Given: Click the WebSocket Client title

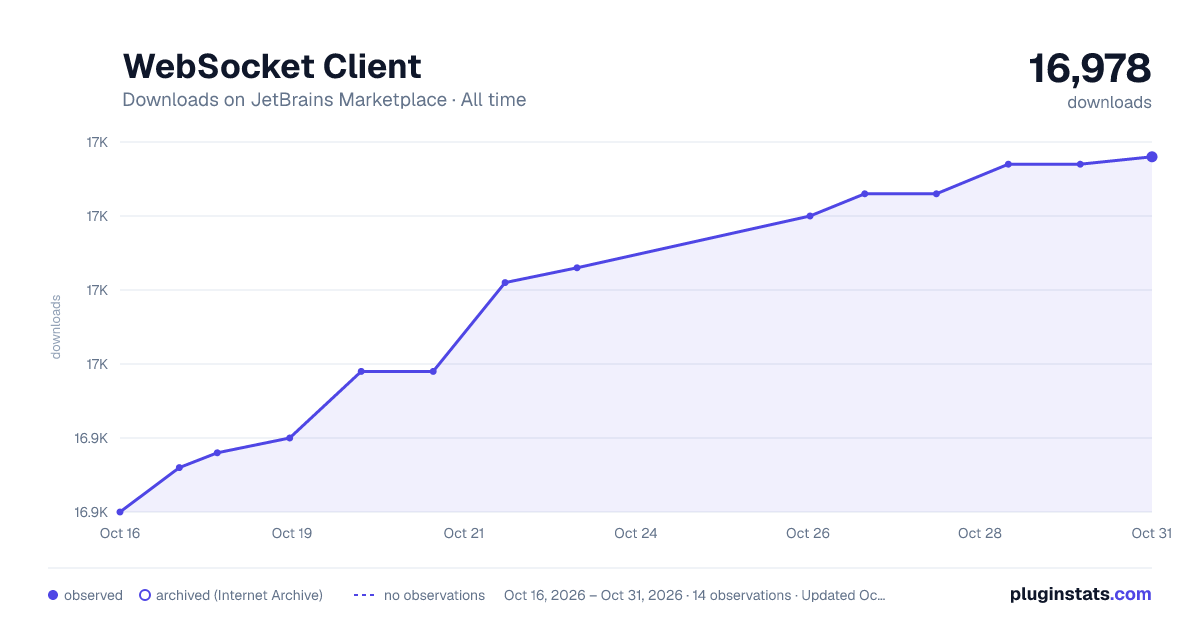Looking at the screenshot, I should pyautogui.click(x=272, y=66).
